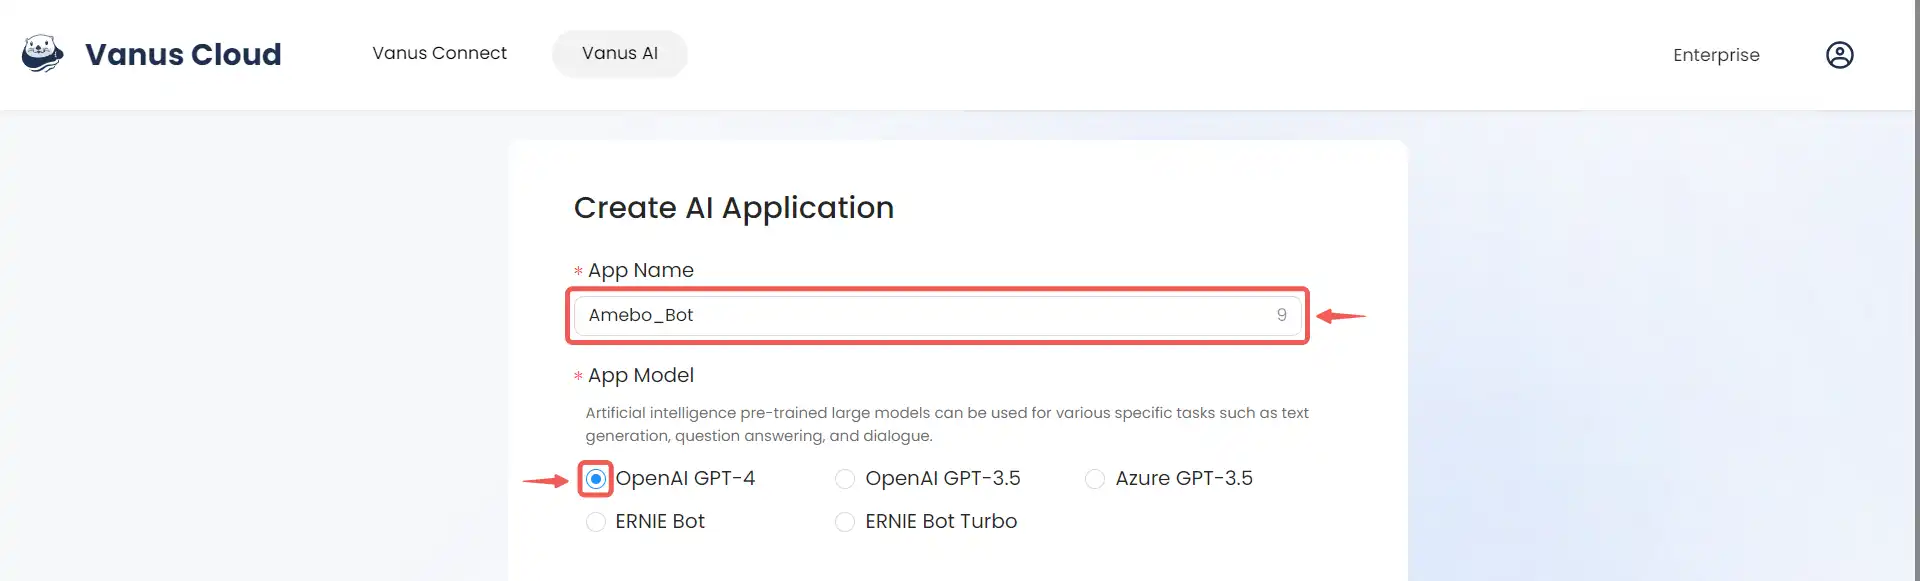Select the OpenAI GPT-4 radio button
This screenshot has width=1920, height=581.
[x=596, y=479]
